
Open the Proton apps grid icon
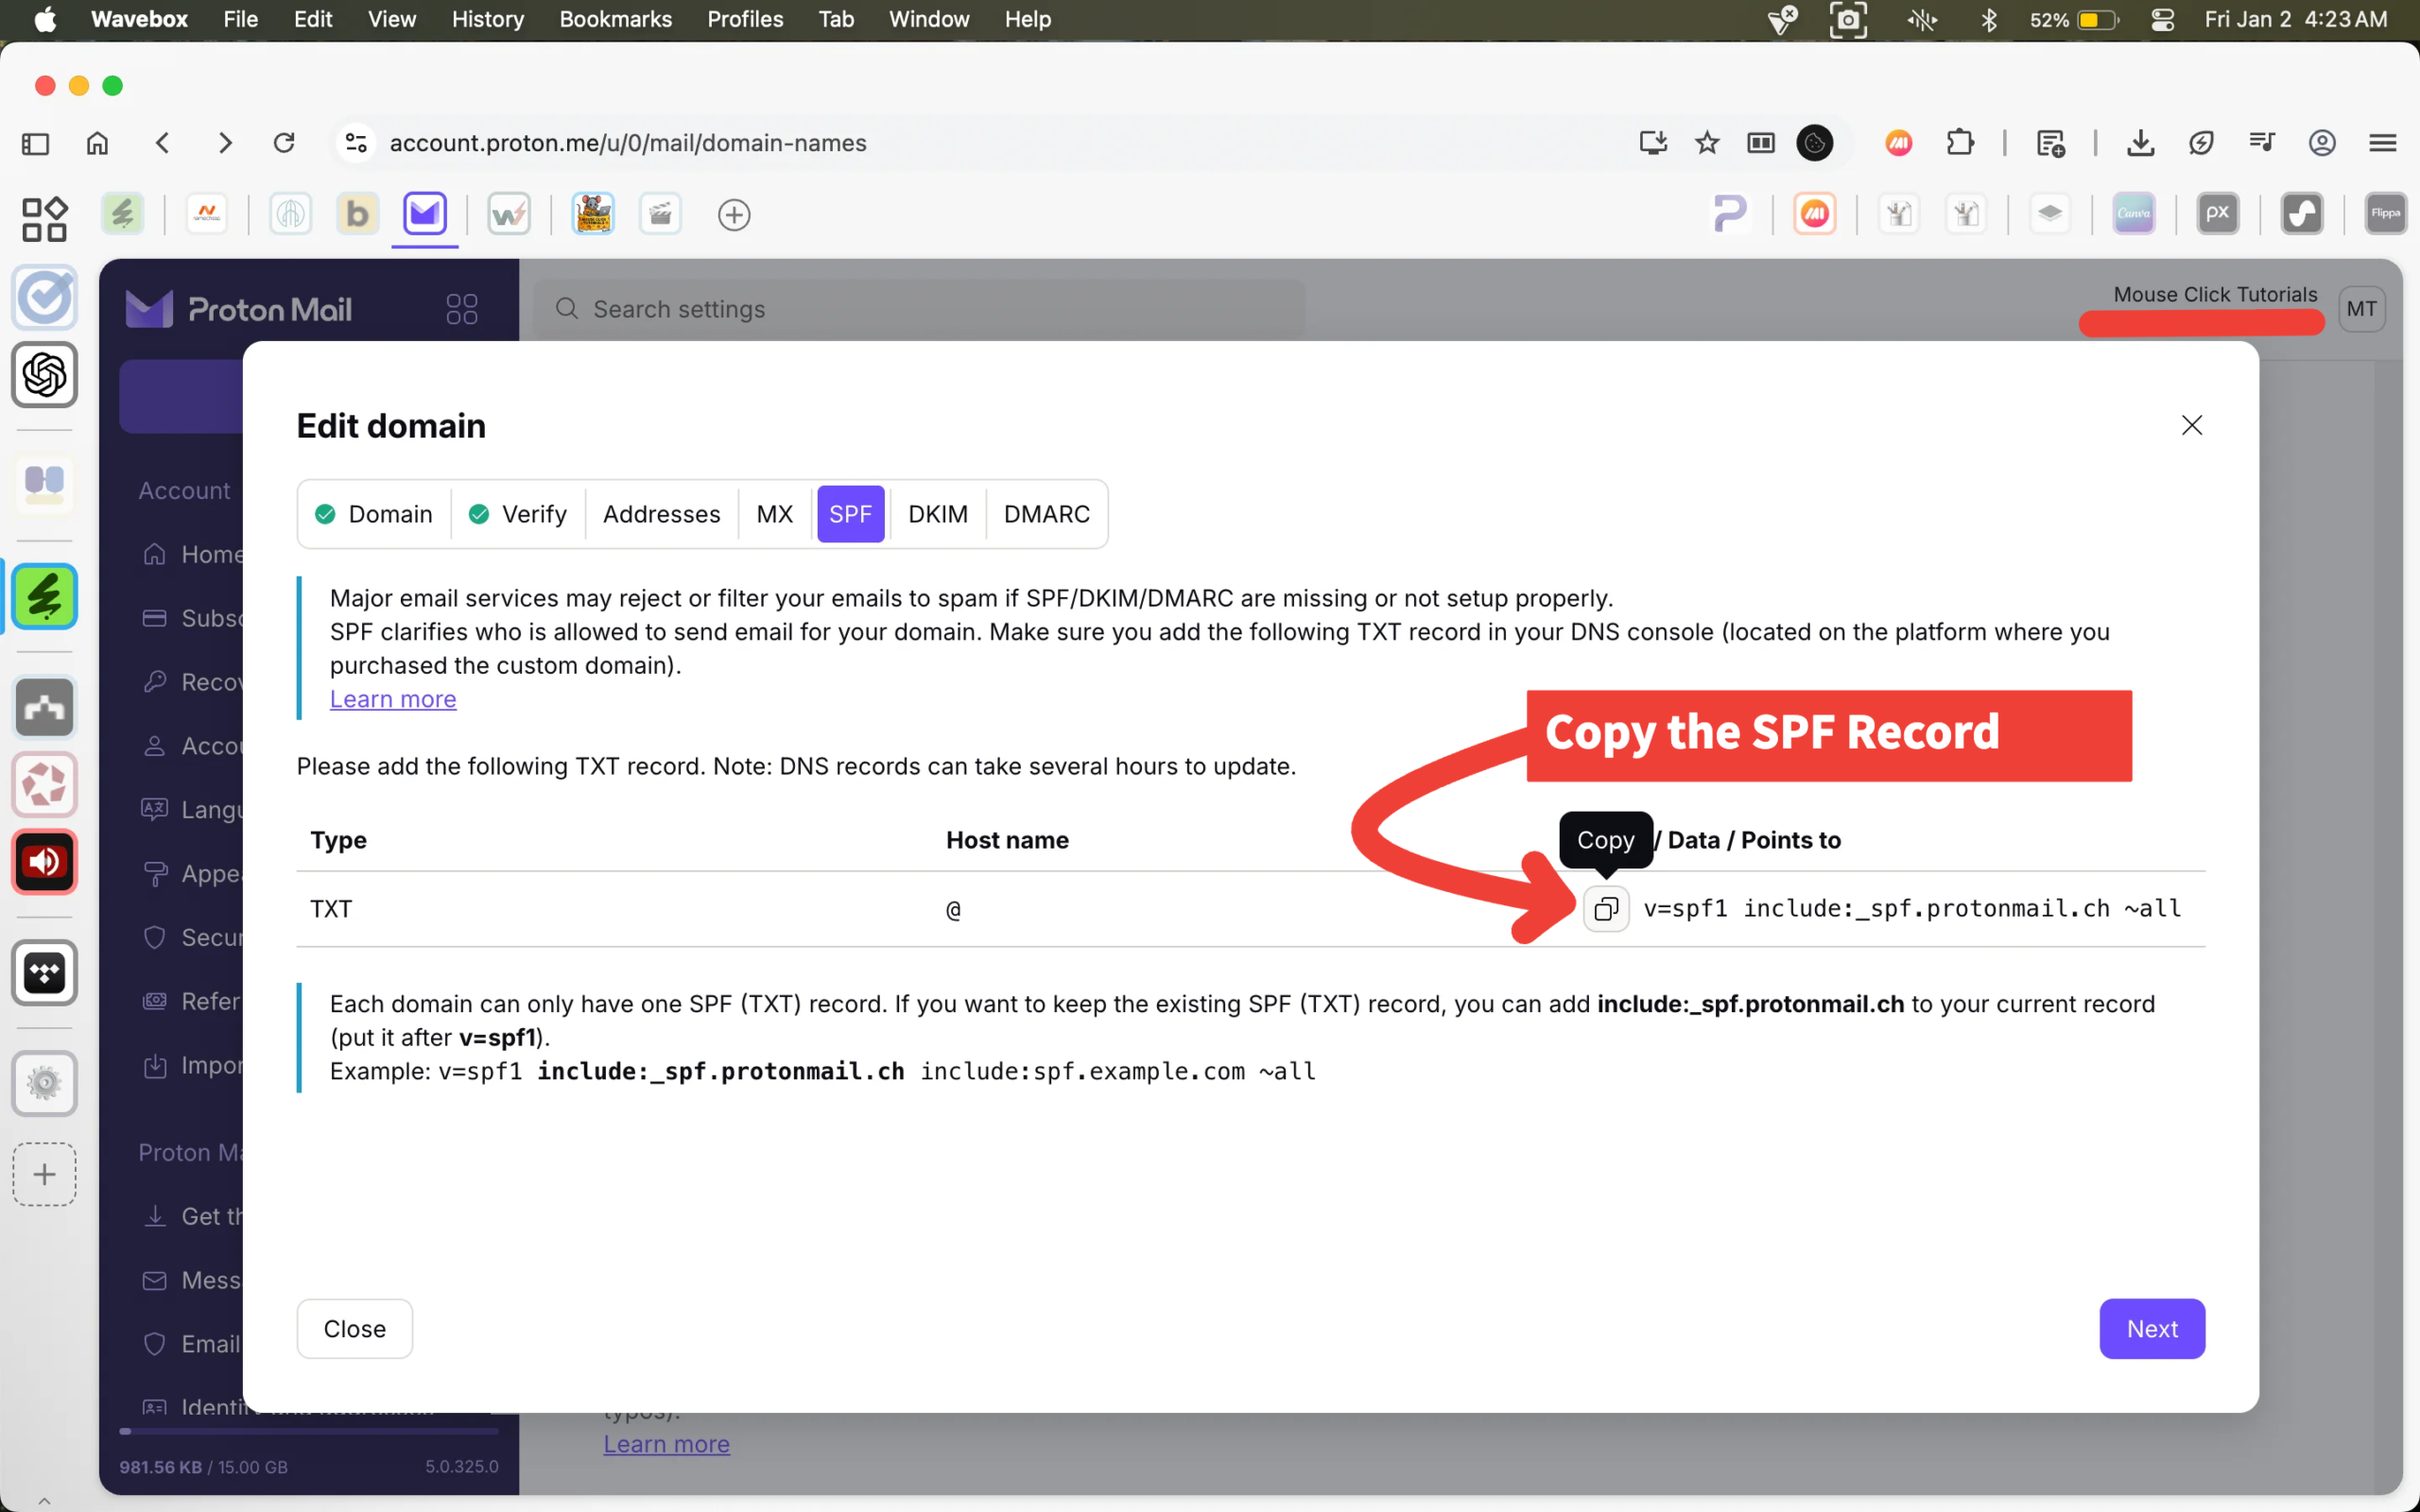click(461, 309)
